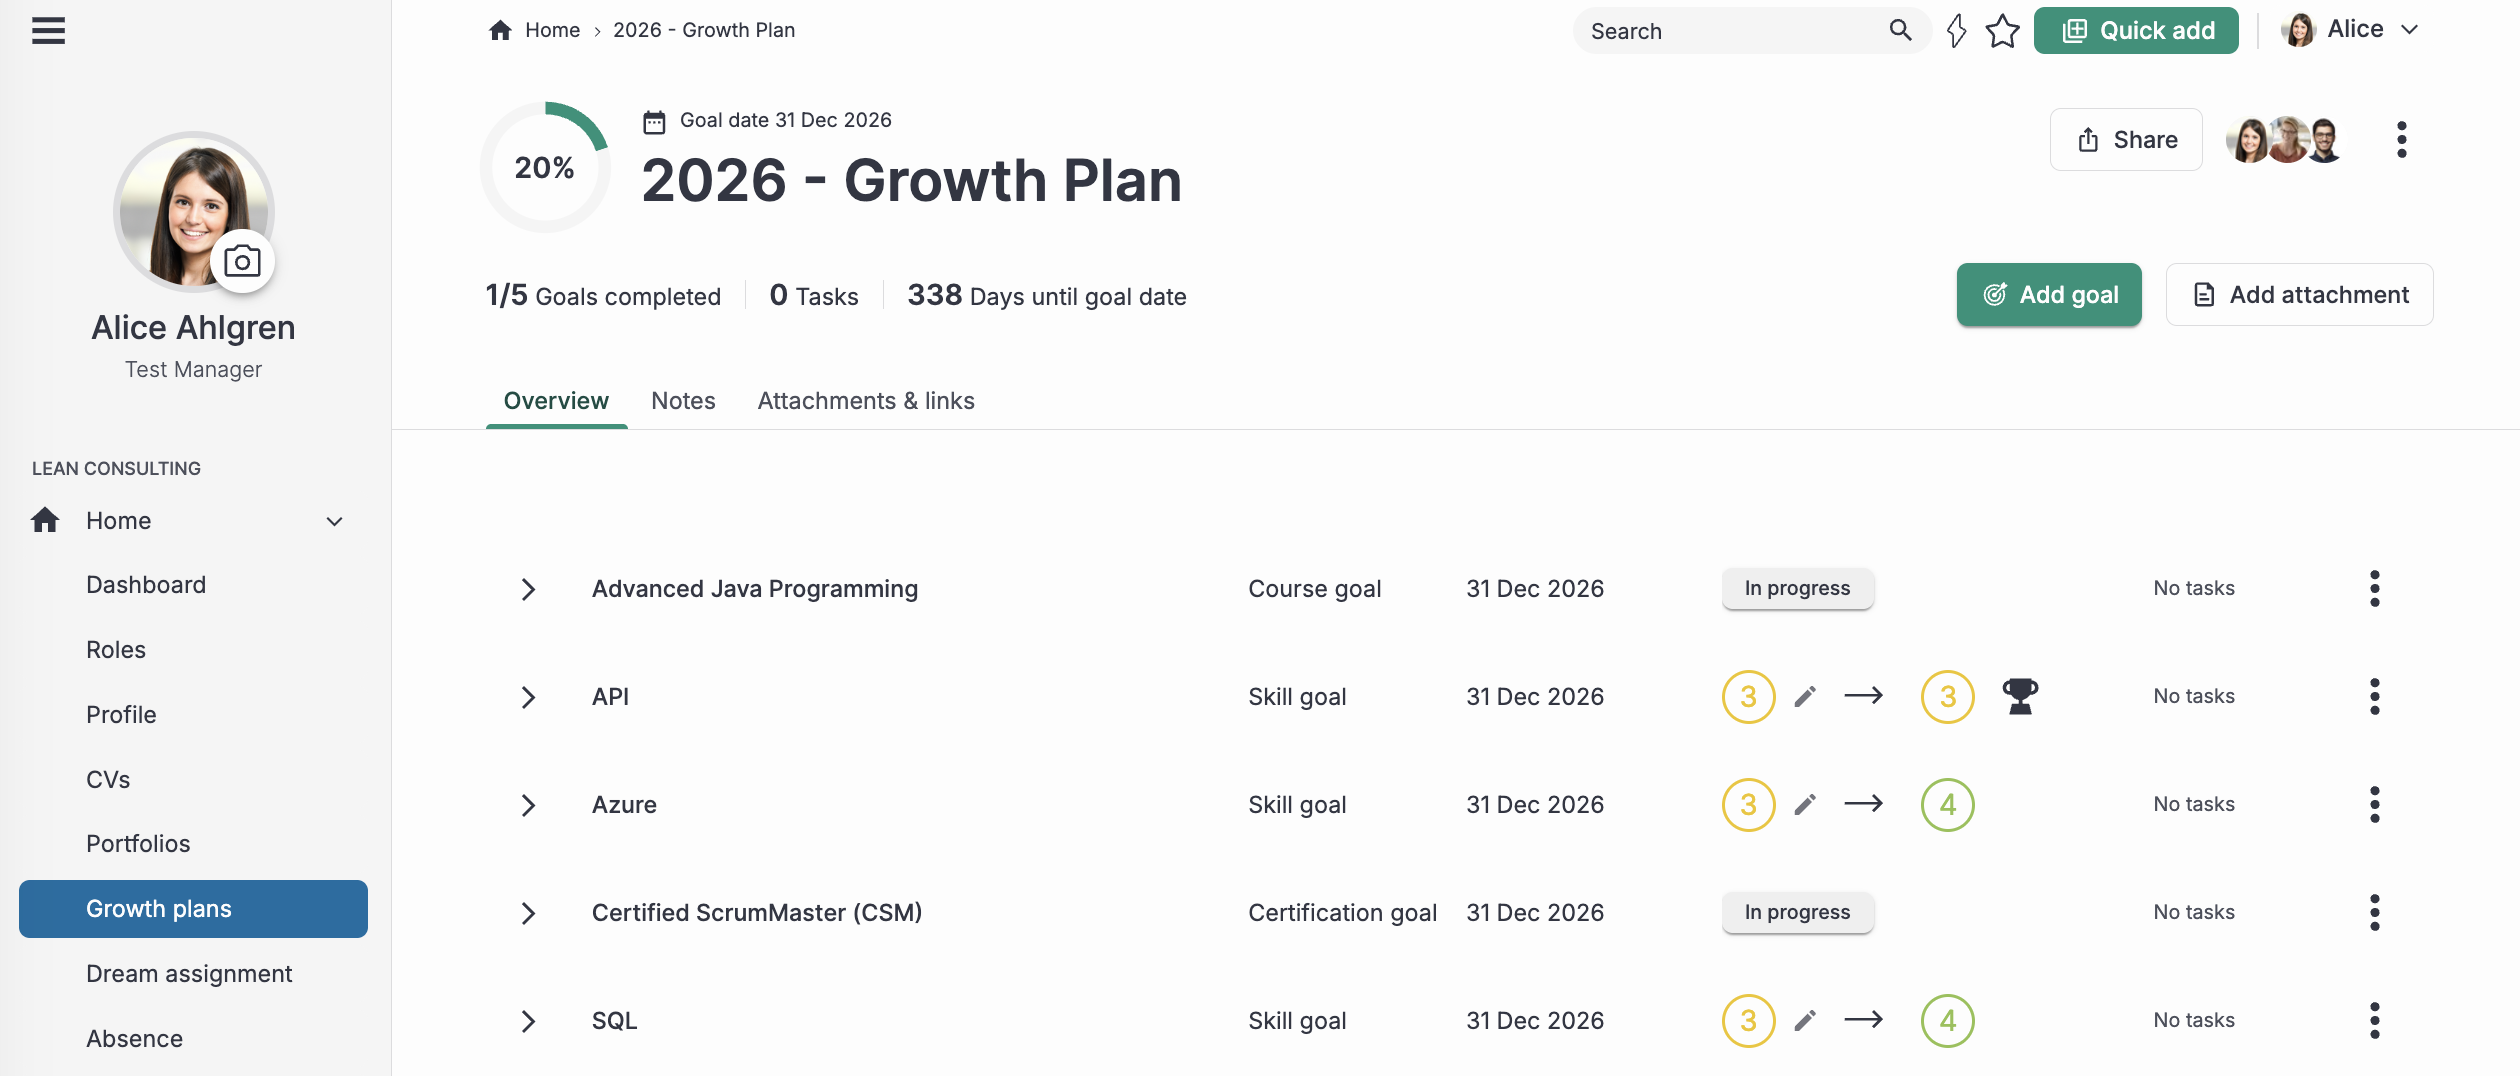Open the Quick add panel
The image size is (2520, 1076).
(2136, 30)
